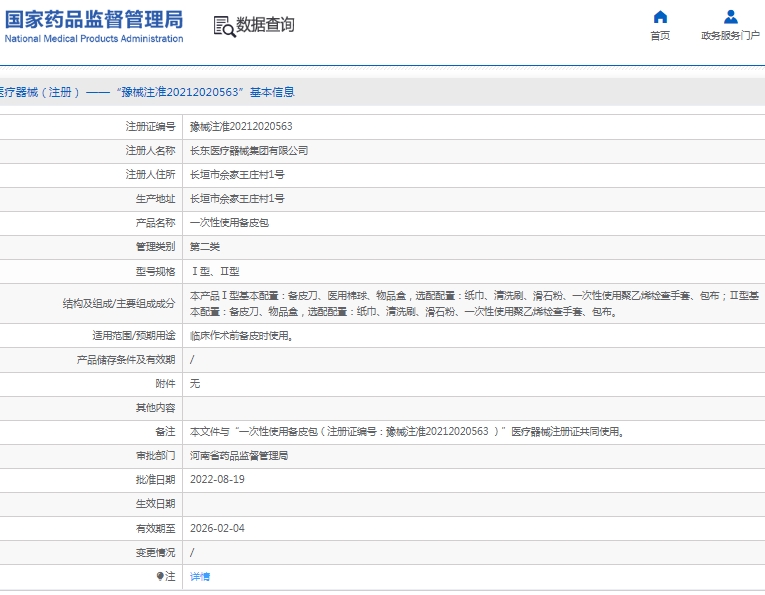Image resolution: width=765 pixels, height=595 pixels.
Task: Select the 注册人住所 address value
Action: click(x=237, y=175)
